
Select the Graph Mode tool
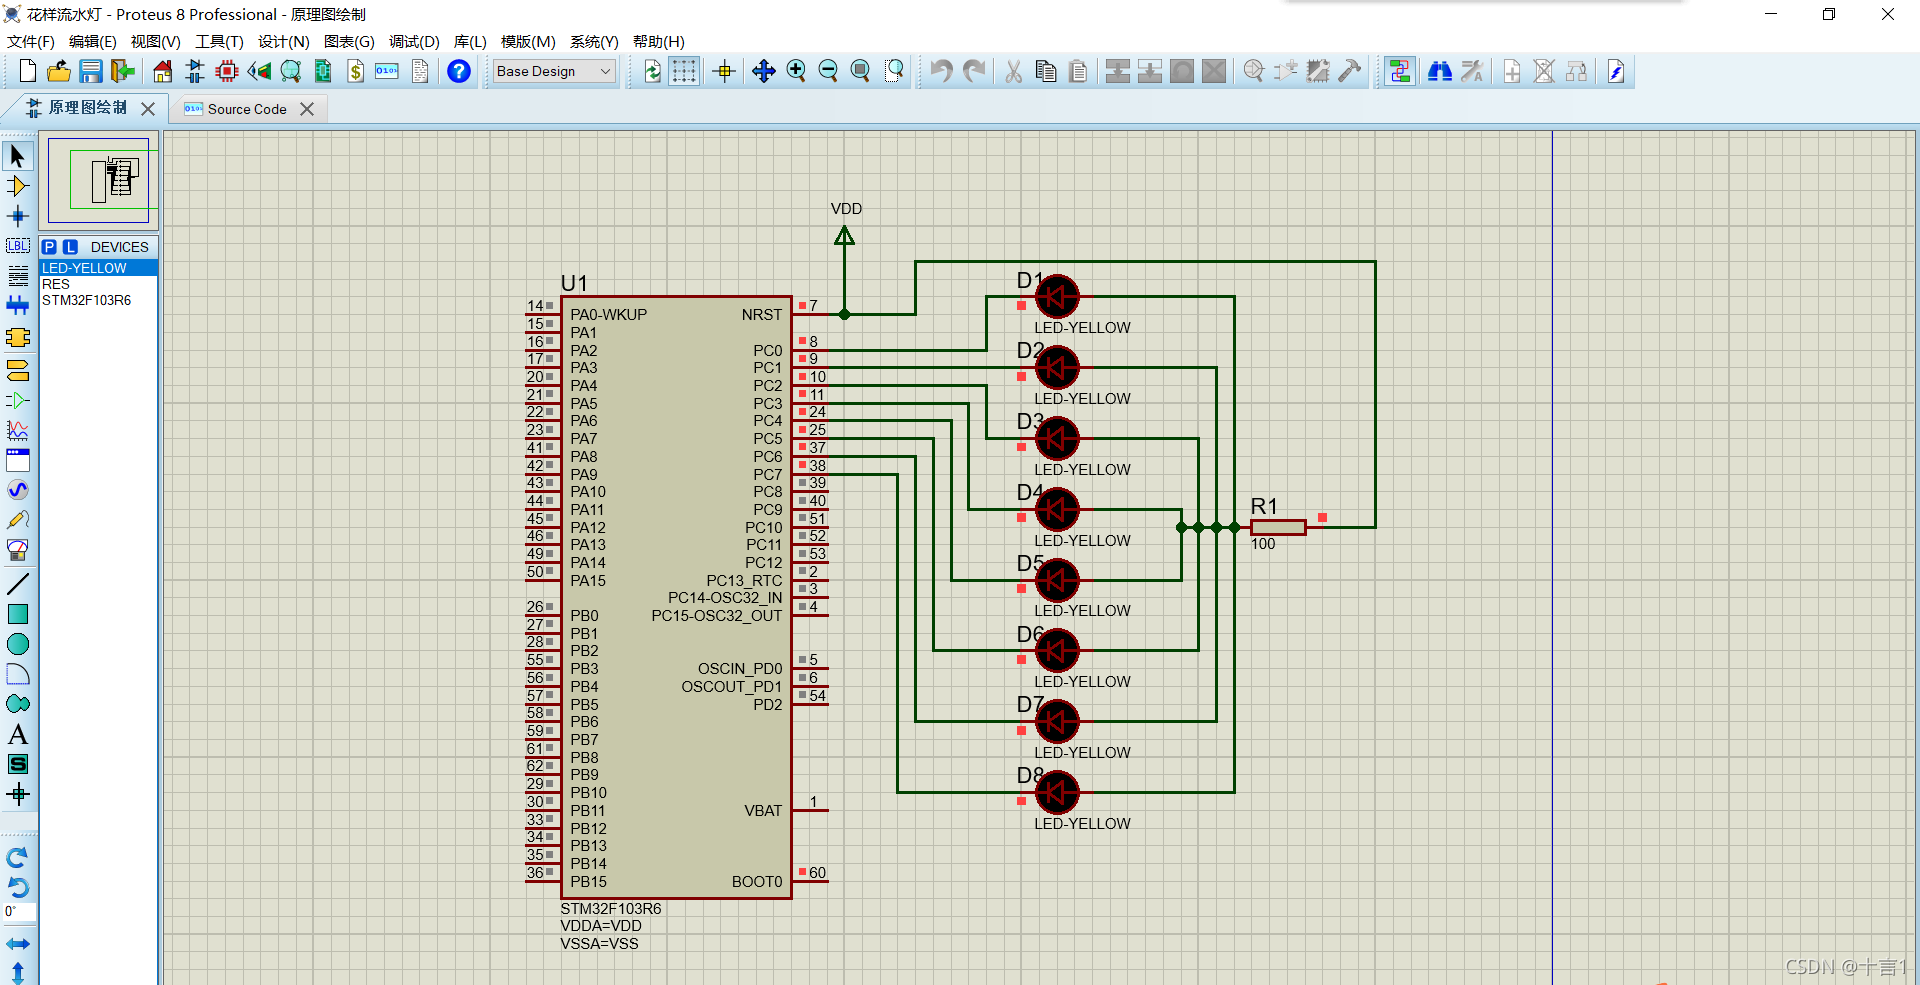[18, 430]
